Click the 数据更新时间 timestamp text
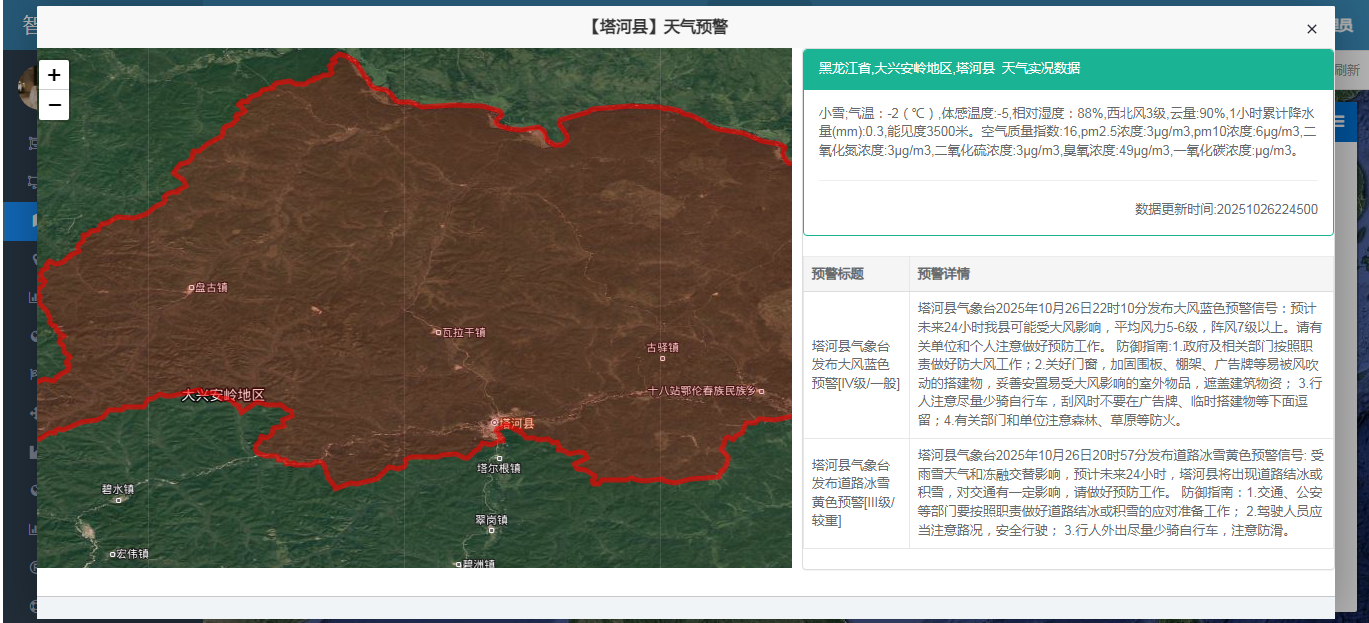This screenshot has height=623, width=1369. point(1226,209)
